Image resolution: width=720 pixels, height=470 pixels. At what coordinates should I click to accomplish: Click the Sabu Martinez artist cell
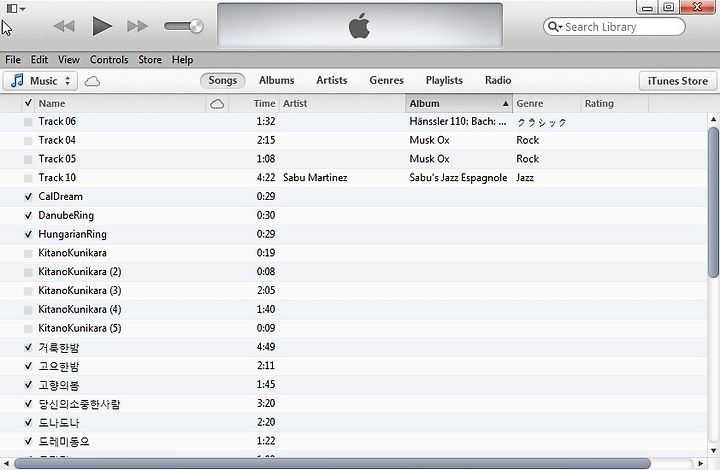tap(315, 178)
